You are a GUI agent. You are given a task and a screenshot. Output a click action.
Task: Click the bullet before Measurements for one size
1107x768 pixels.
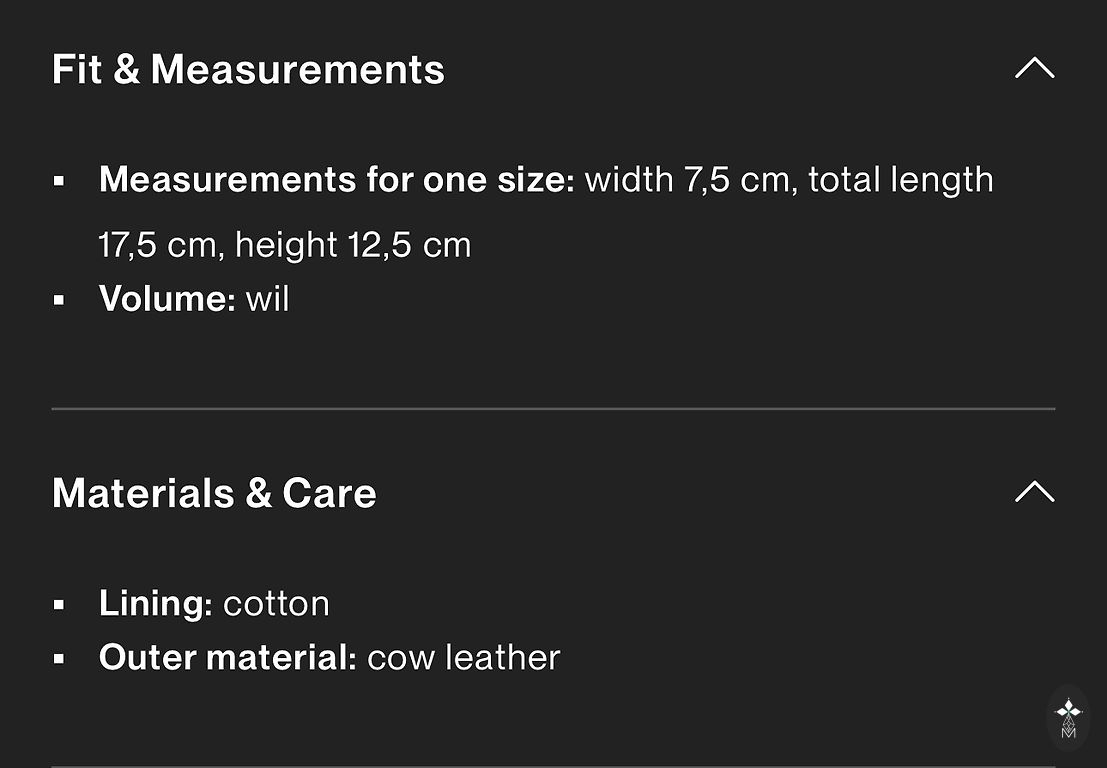coord(59,182)
